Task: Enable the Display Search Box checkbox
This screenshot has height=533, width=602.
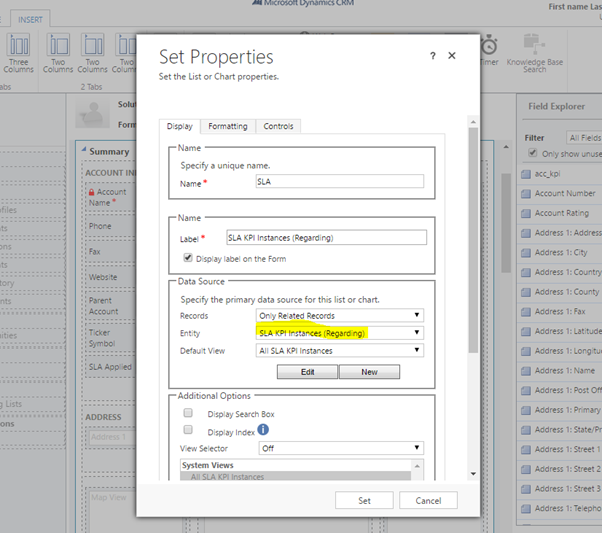Action: 188,413
